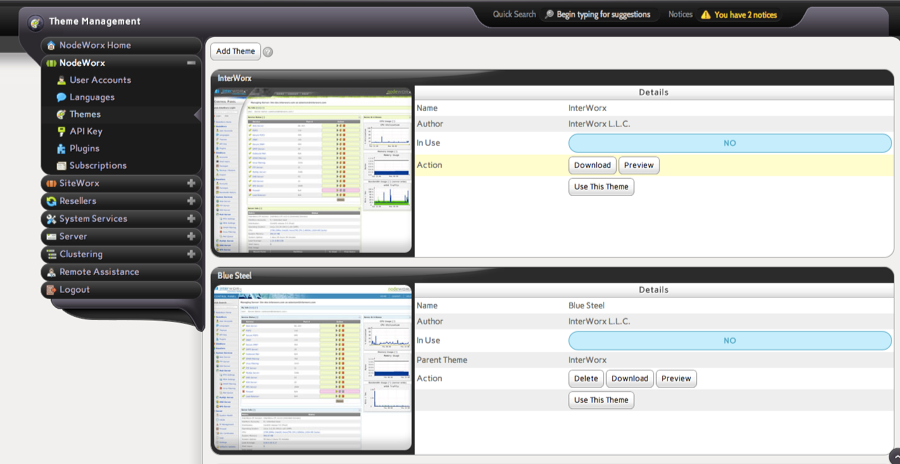Download the Blue Steel theme

tap(630, 379)
